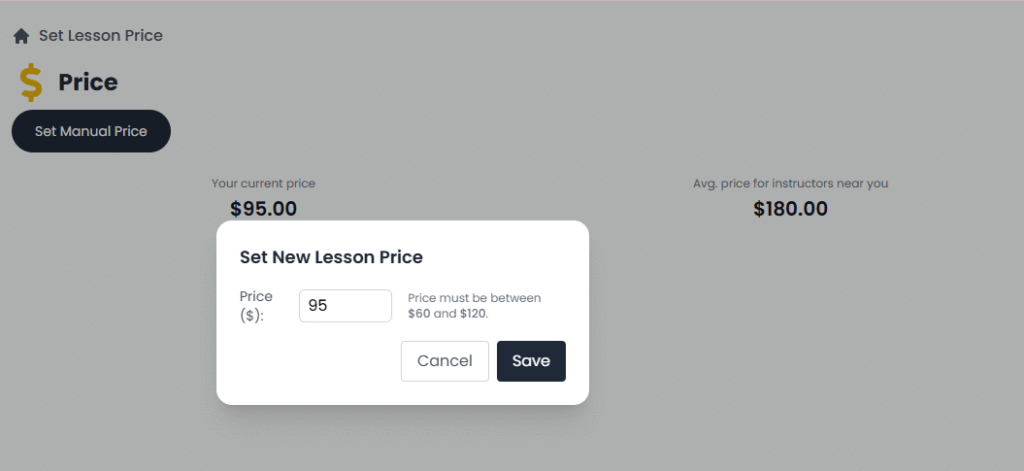Click the word Price in the field label
Screen dimensions: 1024x471
tap(256, 297)
